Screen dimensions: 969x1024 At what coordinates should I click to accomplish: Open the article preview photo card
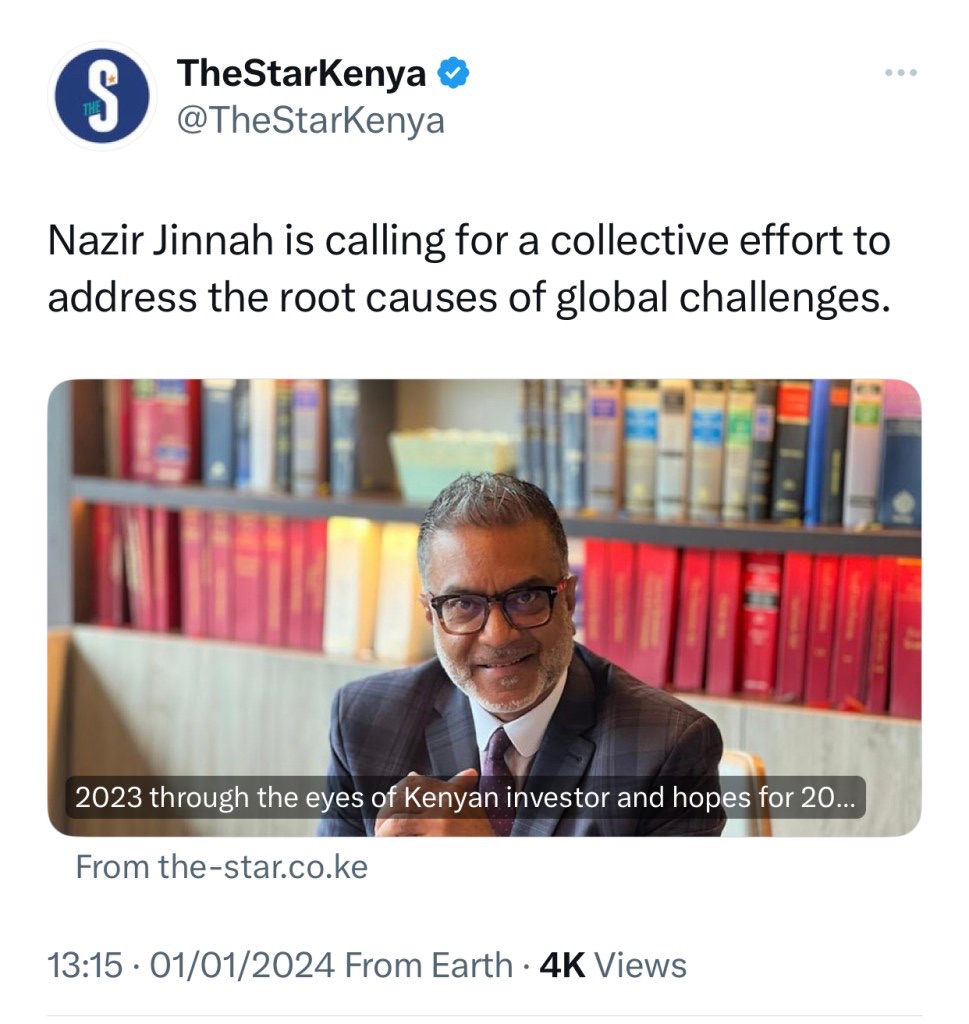(484, 606)
